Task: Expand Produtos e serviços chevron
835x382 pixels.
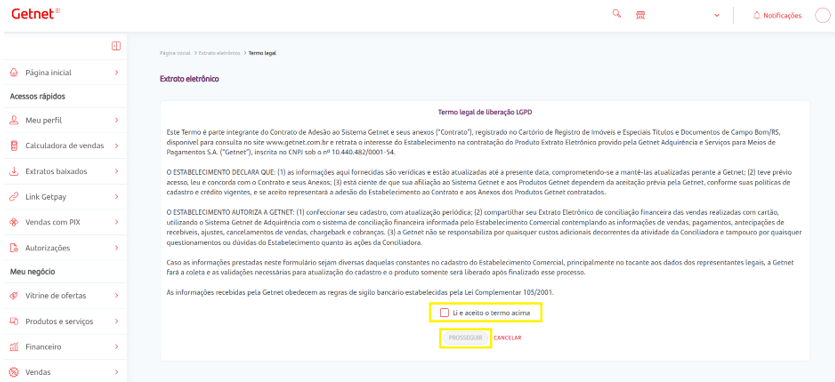Action: [116, 321]
